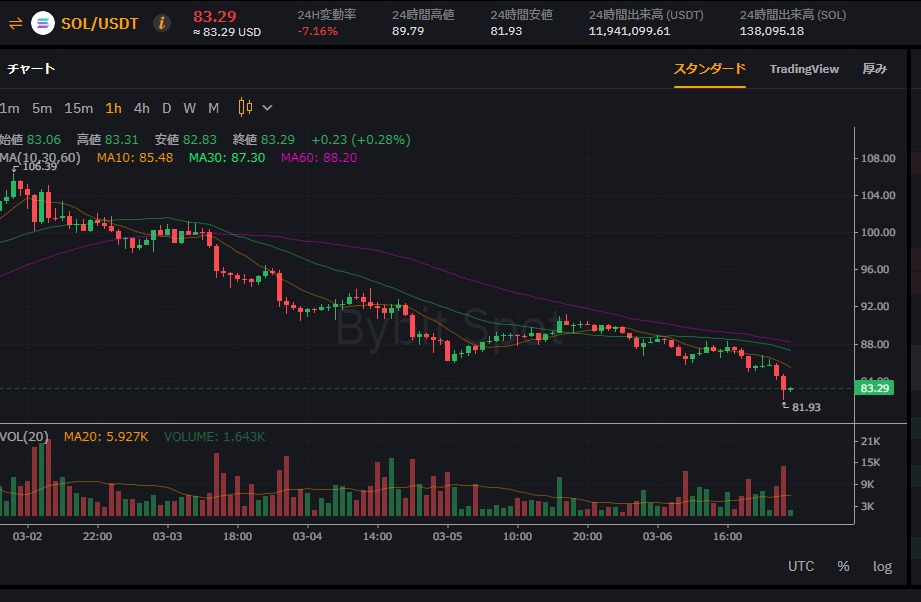Select the D daily timeframe
The height and width of the screenshot is (602, 921).
point(167,108)
